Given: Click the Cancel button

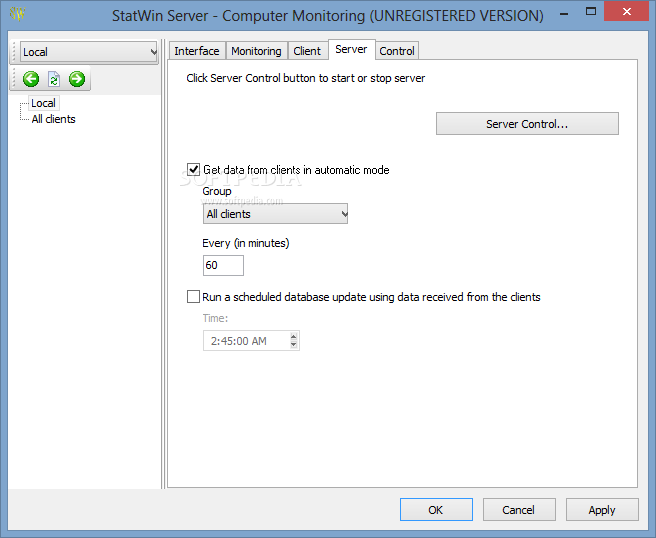Looking at the screenshot, I should point(519,510).
